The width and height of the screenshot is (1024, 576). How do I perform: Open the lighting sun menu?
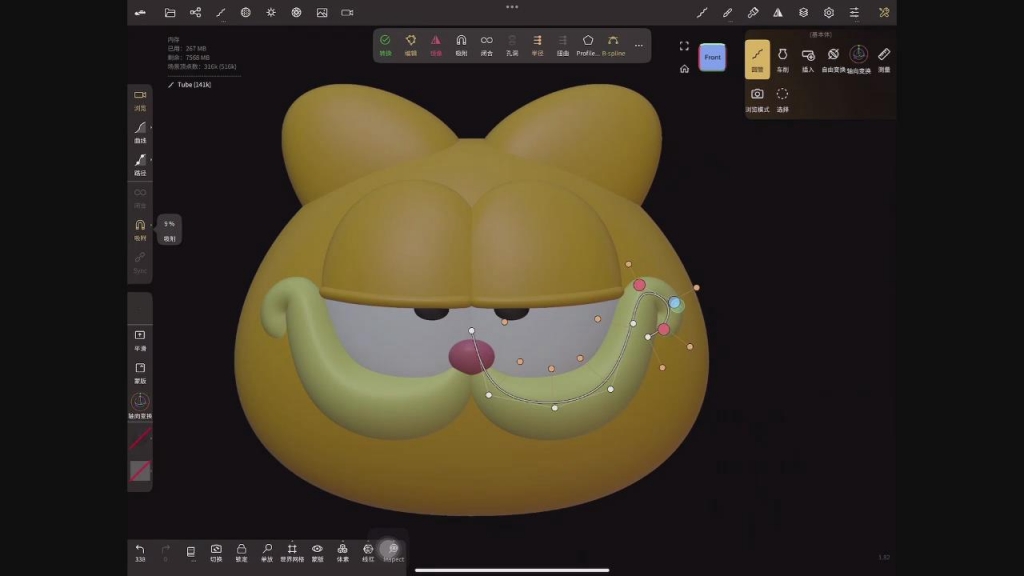click(x=271, y=12)
